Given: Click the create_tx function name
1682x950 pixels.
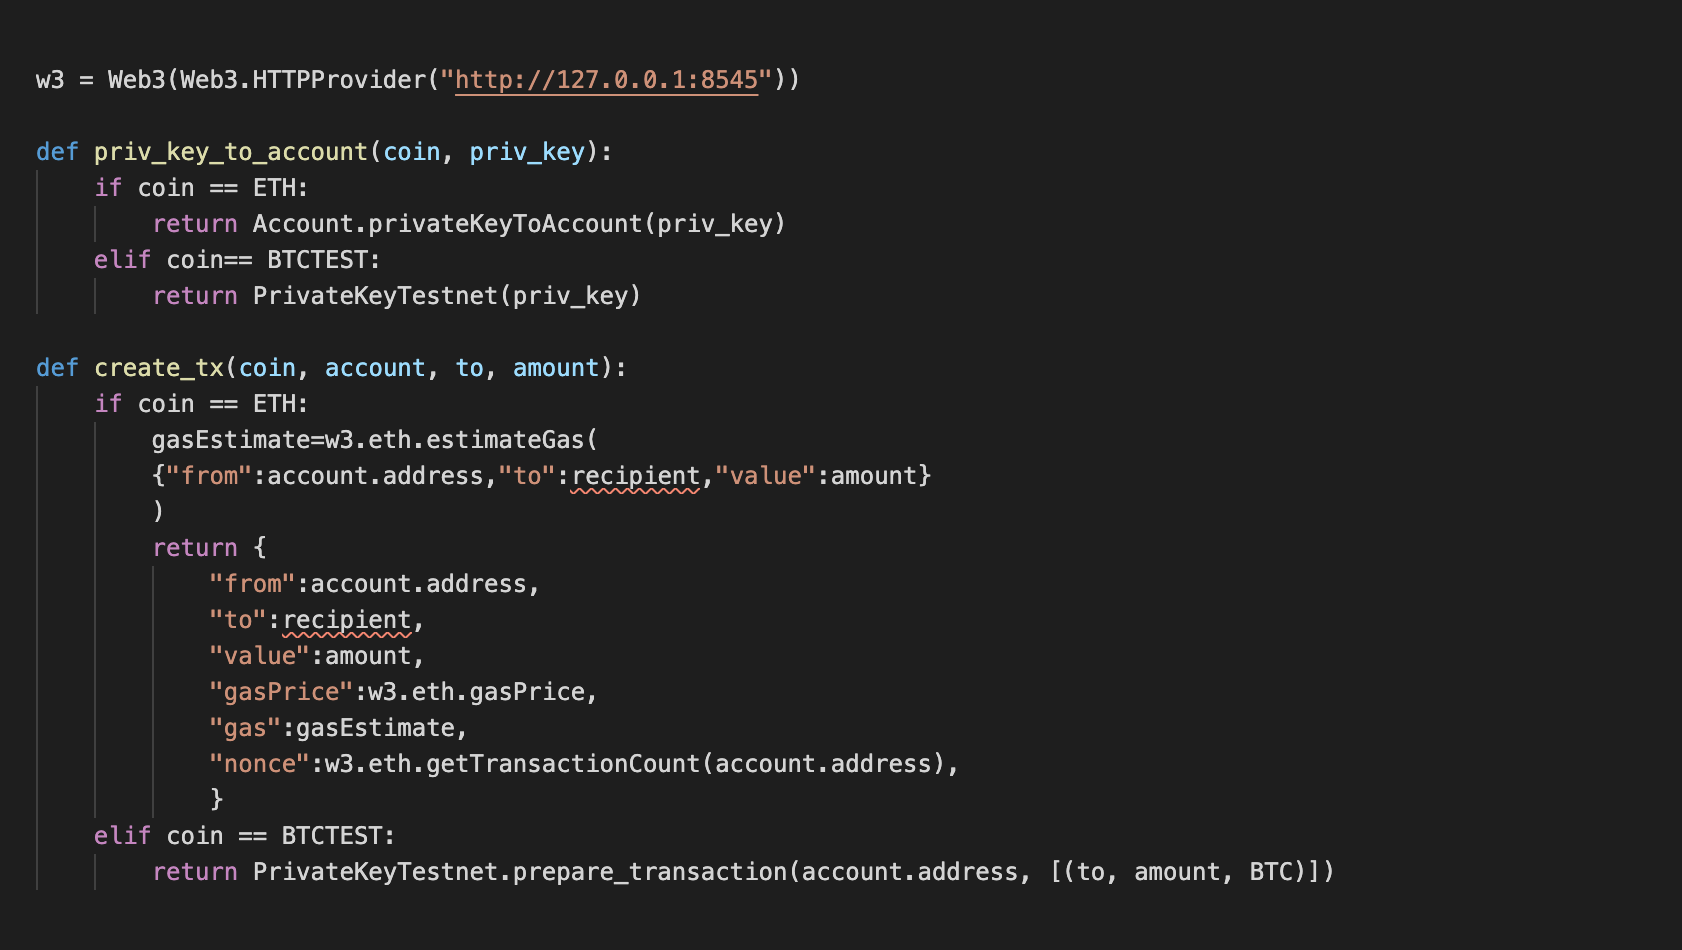Looking at the screenshot, I should pos(159,368).
